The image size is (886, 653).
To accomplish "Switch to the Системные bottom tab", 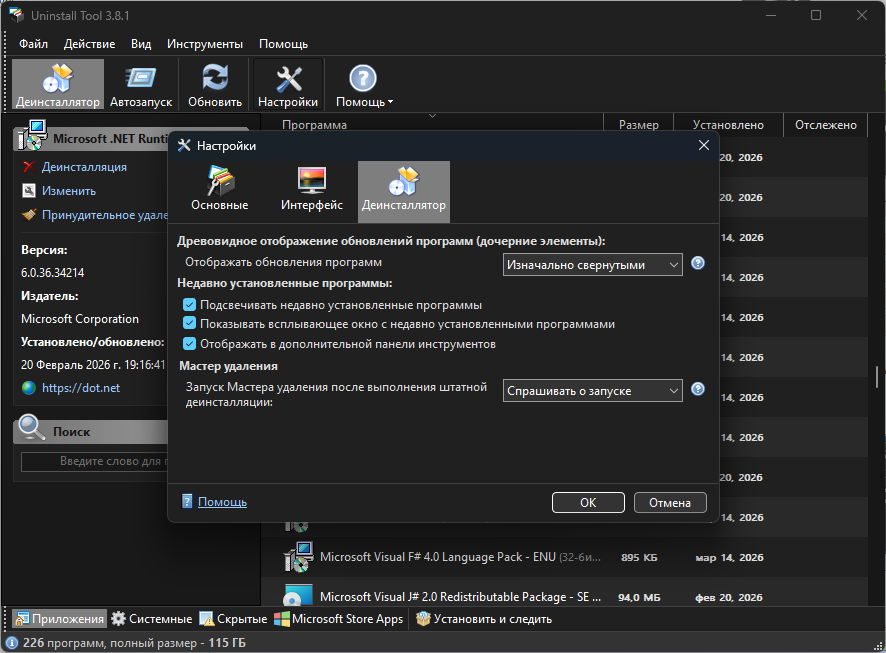I will click(x=152, y=619).
